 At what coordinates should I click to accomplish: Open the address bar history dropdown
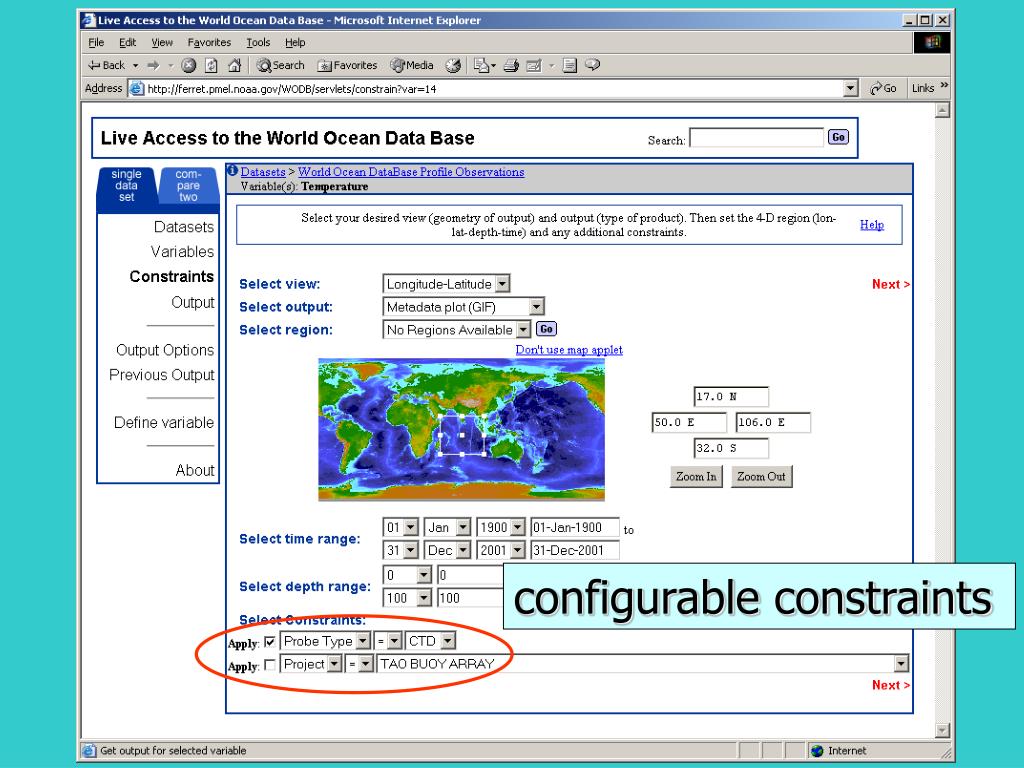tap(850, 88)
